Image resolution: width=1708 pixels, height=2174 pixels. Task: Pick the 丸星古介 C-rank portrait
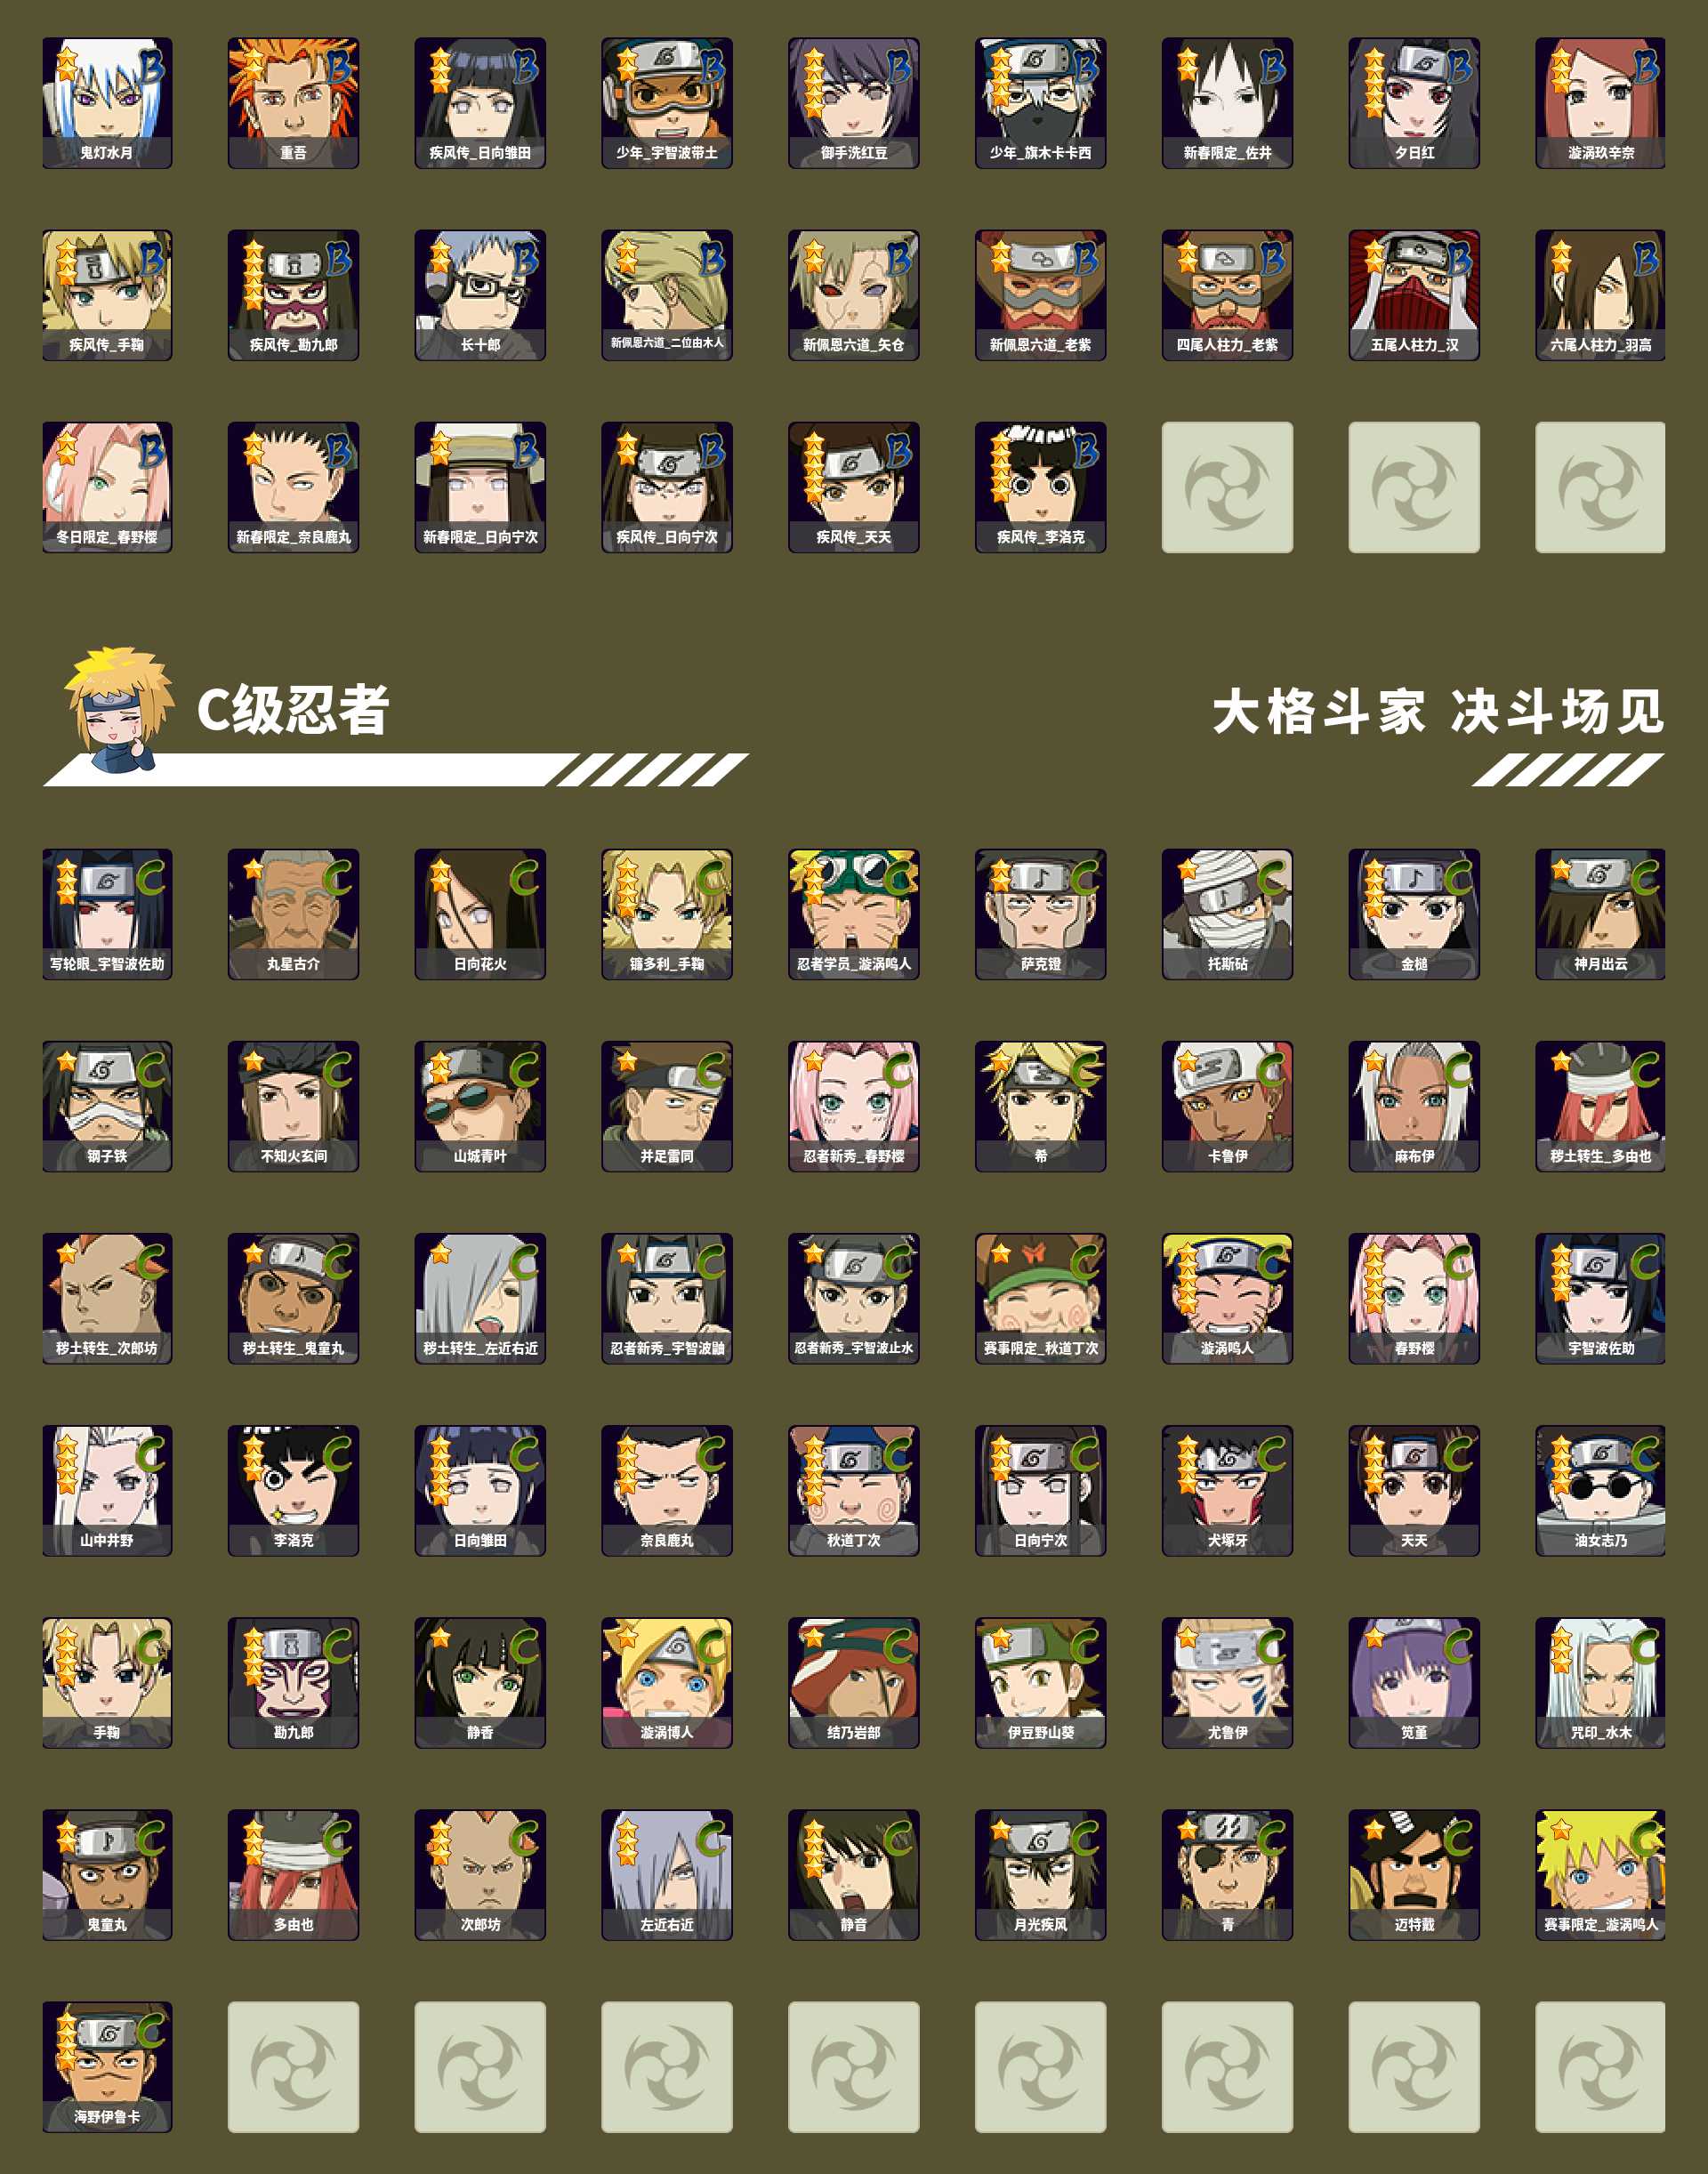point(293,914)
